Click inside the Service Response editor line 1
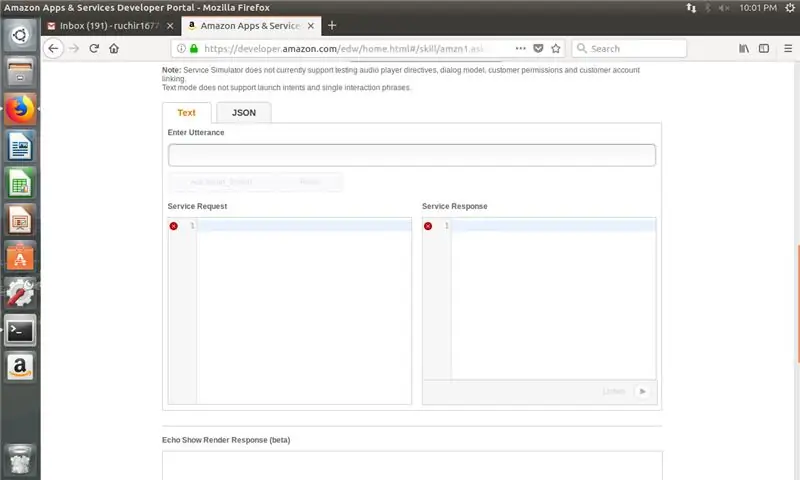Screen dimensions: 800x480 click(x=554, y=225)
